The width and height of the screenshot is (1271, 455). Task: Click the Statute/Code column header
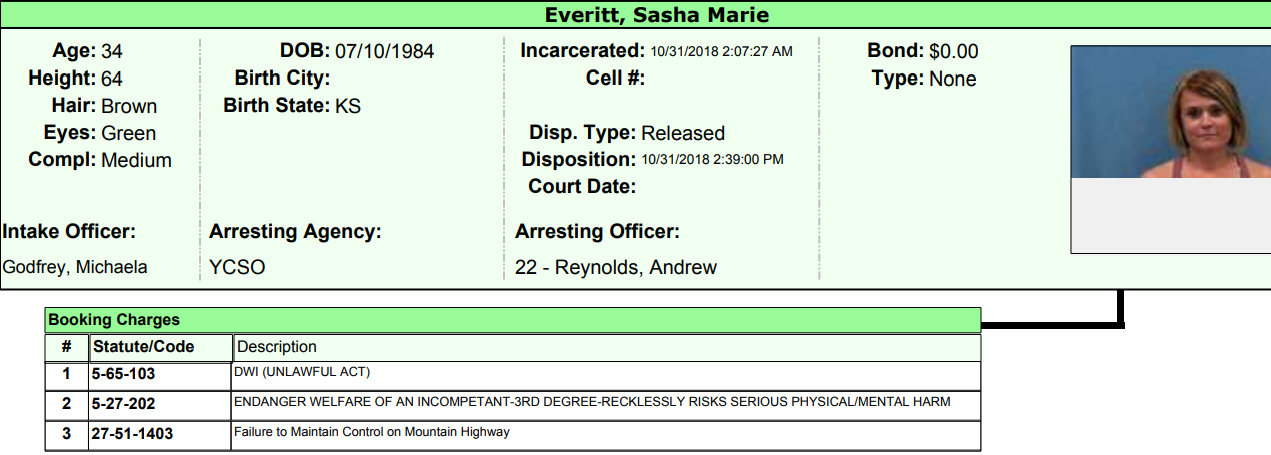(143, 347)
